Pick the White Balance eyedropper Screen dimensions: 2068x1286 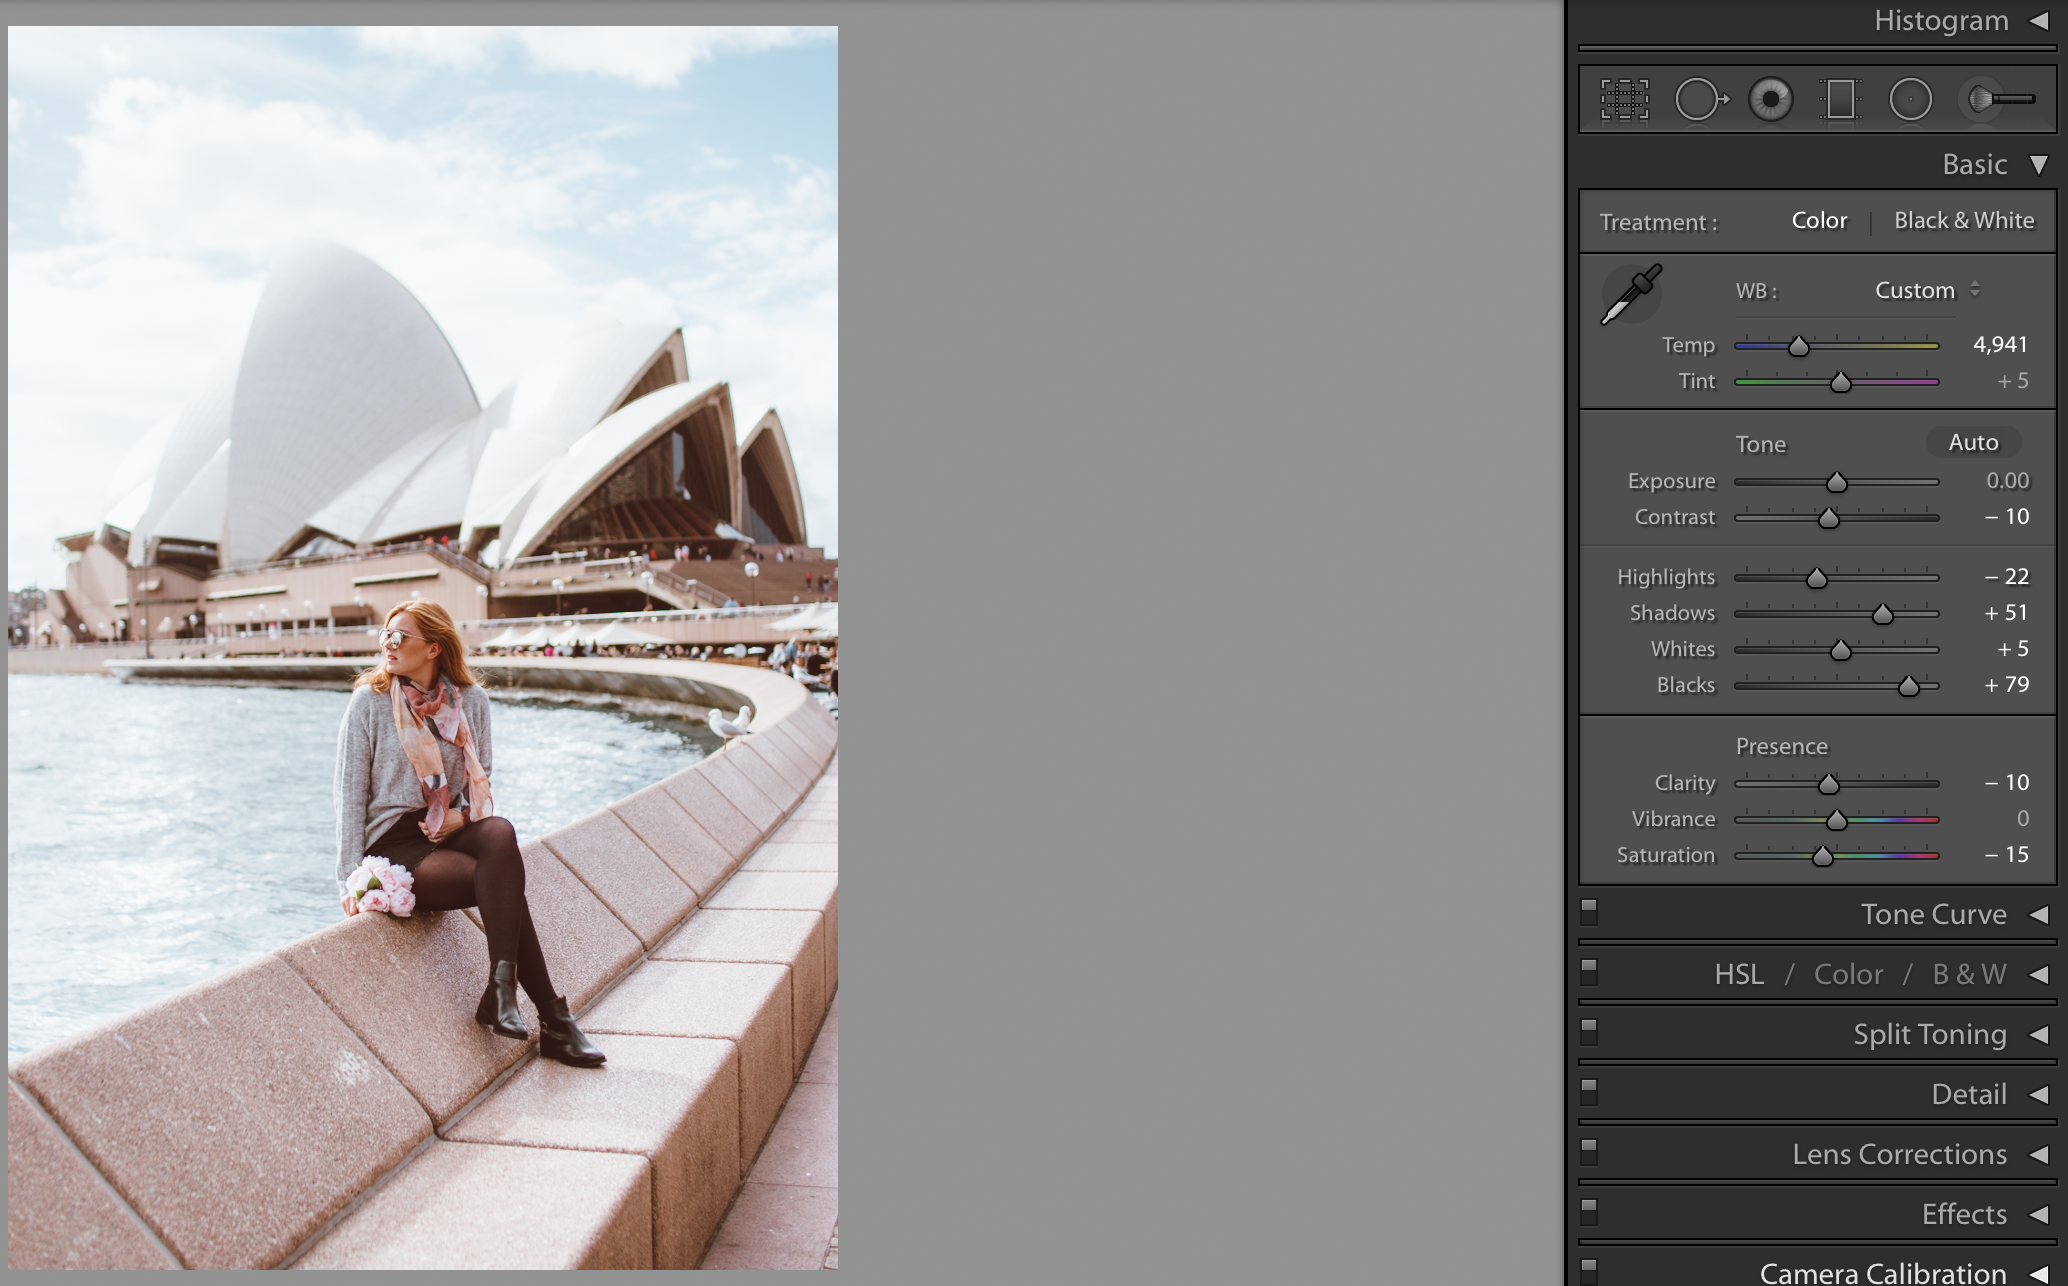1631,294
